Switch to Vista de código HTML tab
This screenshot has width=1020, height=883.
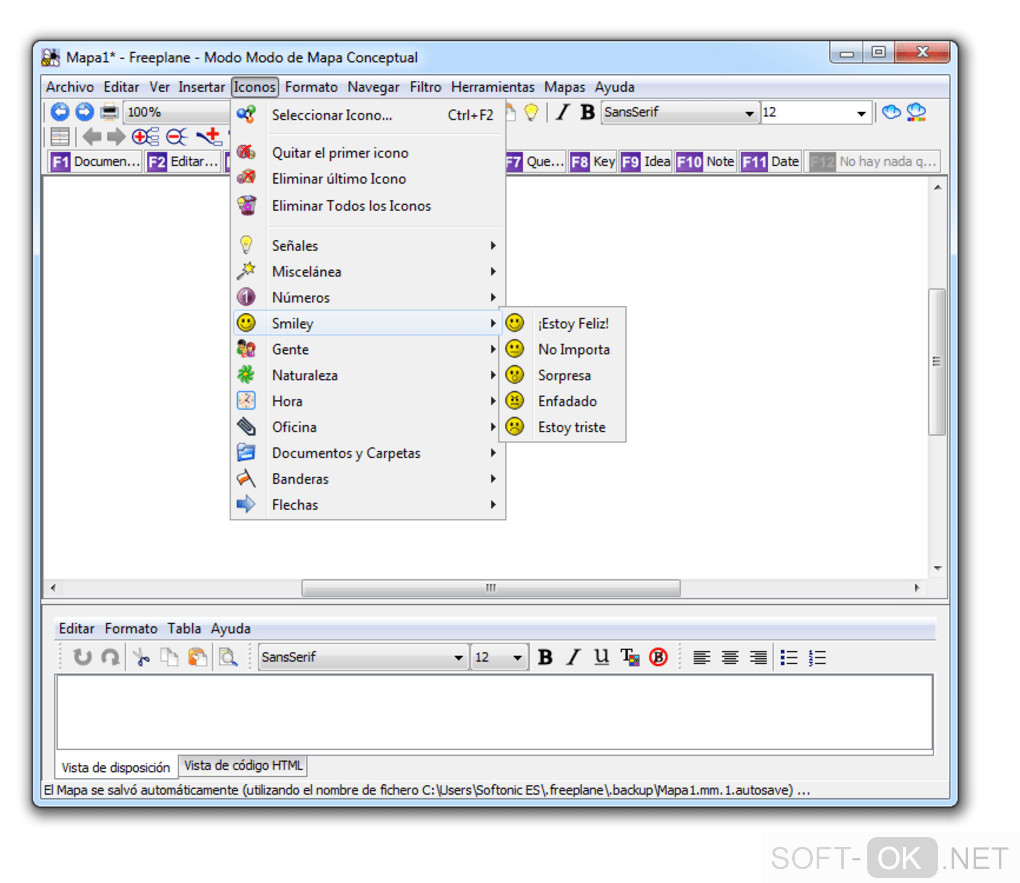tap(243, 766)
